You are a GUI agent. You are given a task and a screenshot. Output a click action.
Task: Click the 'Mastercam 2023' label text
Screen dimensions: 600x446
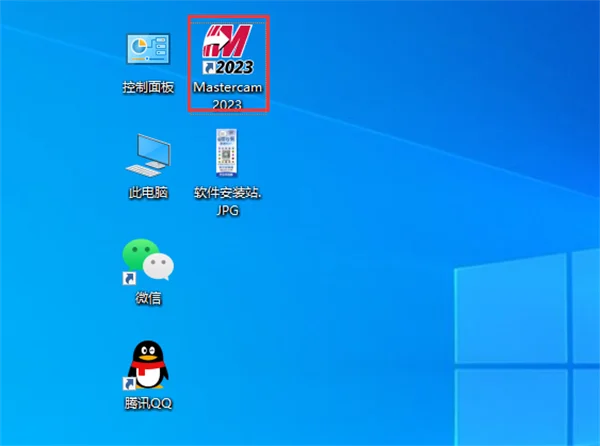(228, 95)
